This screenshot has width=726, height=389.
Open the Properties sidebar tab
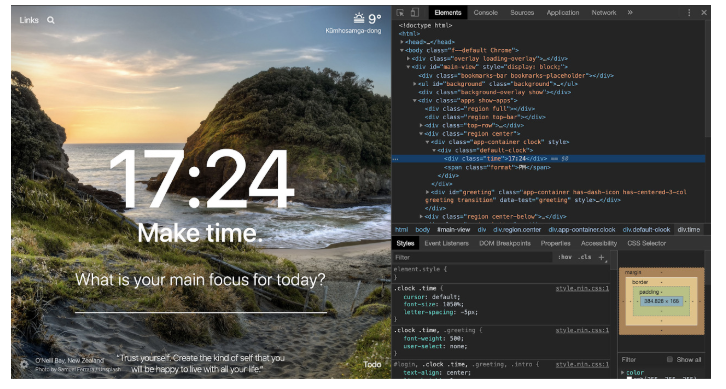pos(555,243)
